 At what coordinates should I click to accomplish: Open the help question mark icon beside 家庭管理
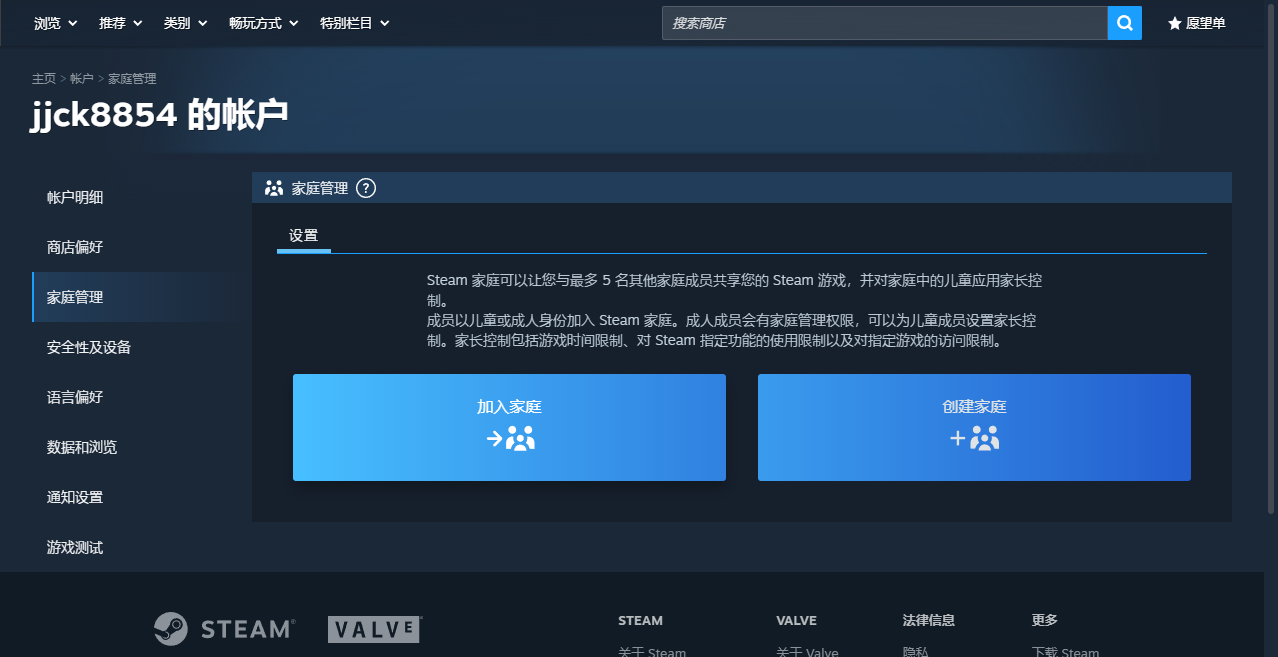click(366, 188)
